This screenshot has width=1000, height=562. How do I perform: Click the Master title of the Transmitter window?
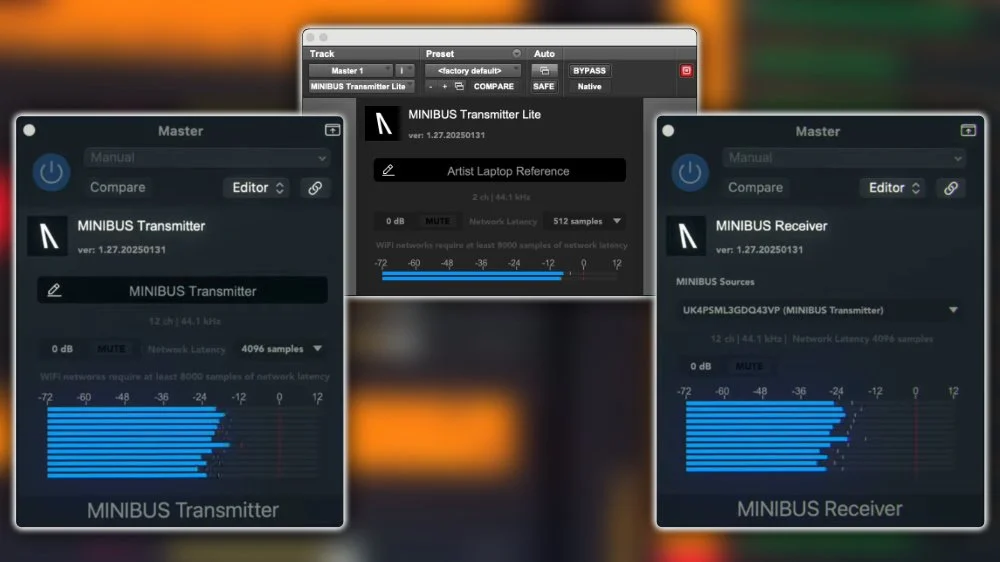pos(180,131)
